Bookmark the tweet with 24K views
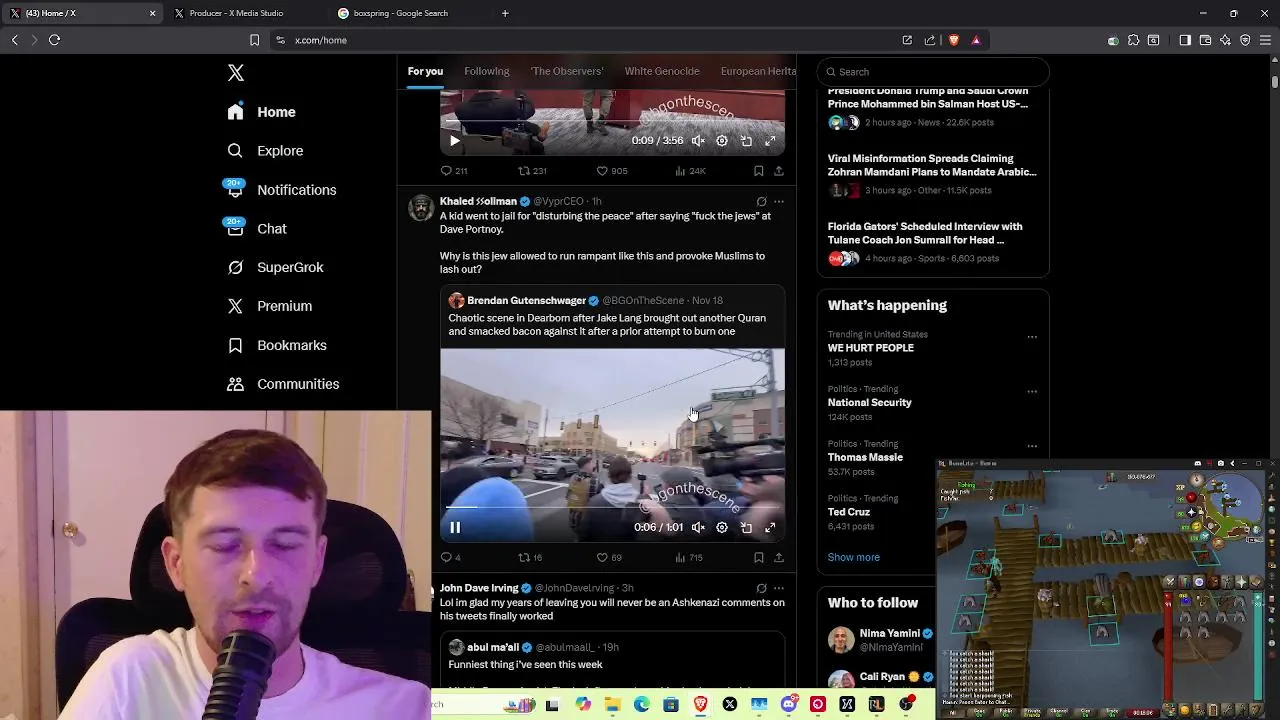 (x=758, y=171)
